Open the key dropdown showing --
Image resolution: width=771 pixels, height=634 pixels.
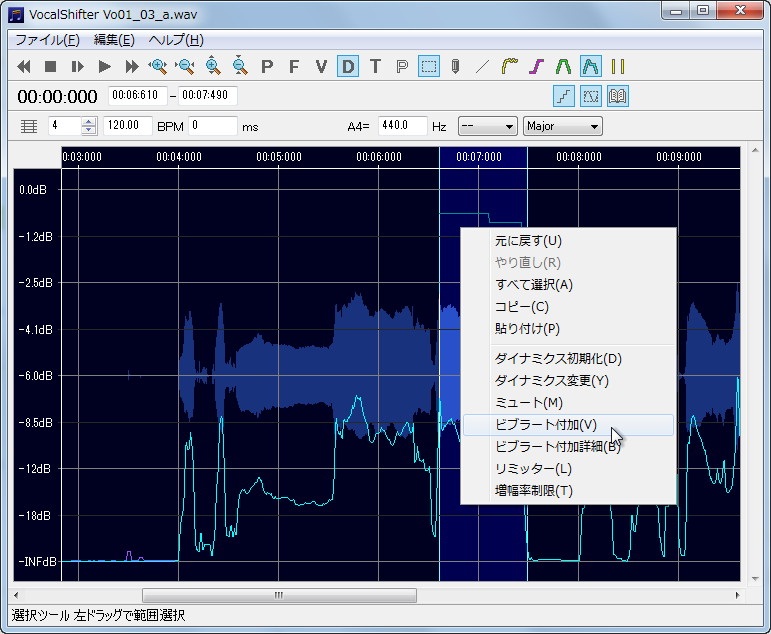tap(487, 126)
